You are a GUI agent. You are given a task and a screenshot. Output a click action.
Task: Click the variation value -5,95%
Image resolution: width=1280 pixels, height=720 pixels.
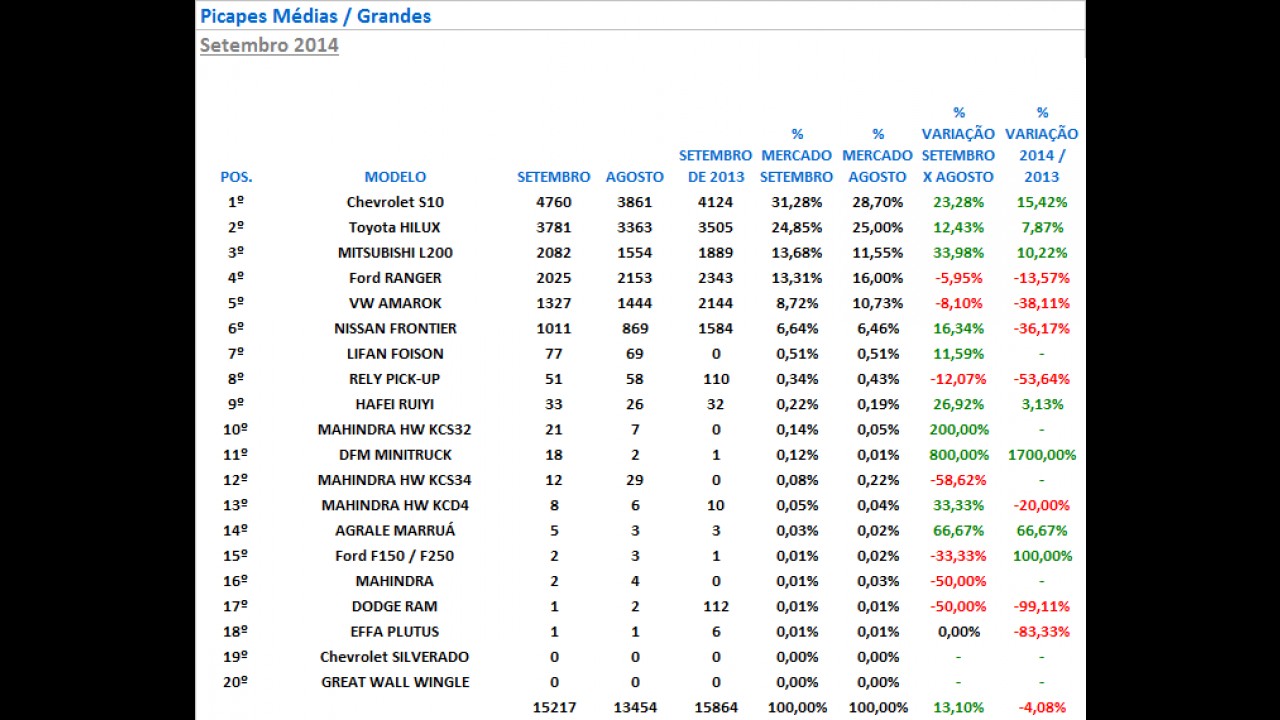click(x=958, y=278)
